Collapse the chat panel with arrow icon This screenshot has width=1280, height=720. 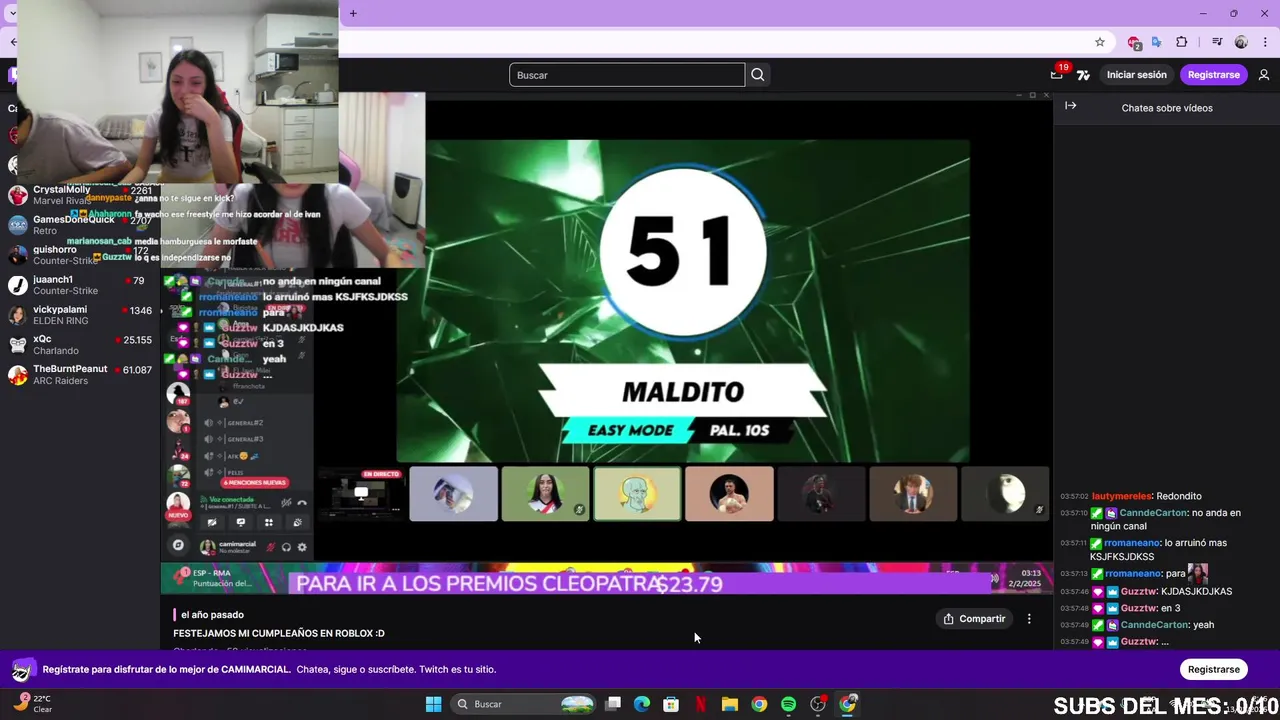point(1070,106)
